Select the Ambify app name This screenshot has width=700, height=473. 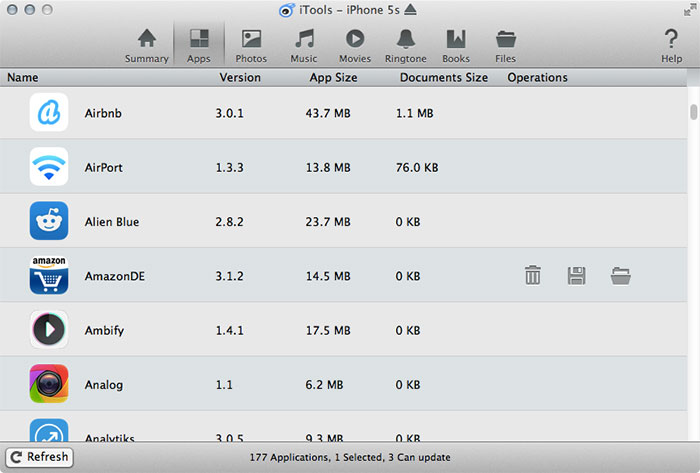(104, 331)
